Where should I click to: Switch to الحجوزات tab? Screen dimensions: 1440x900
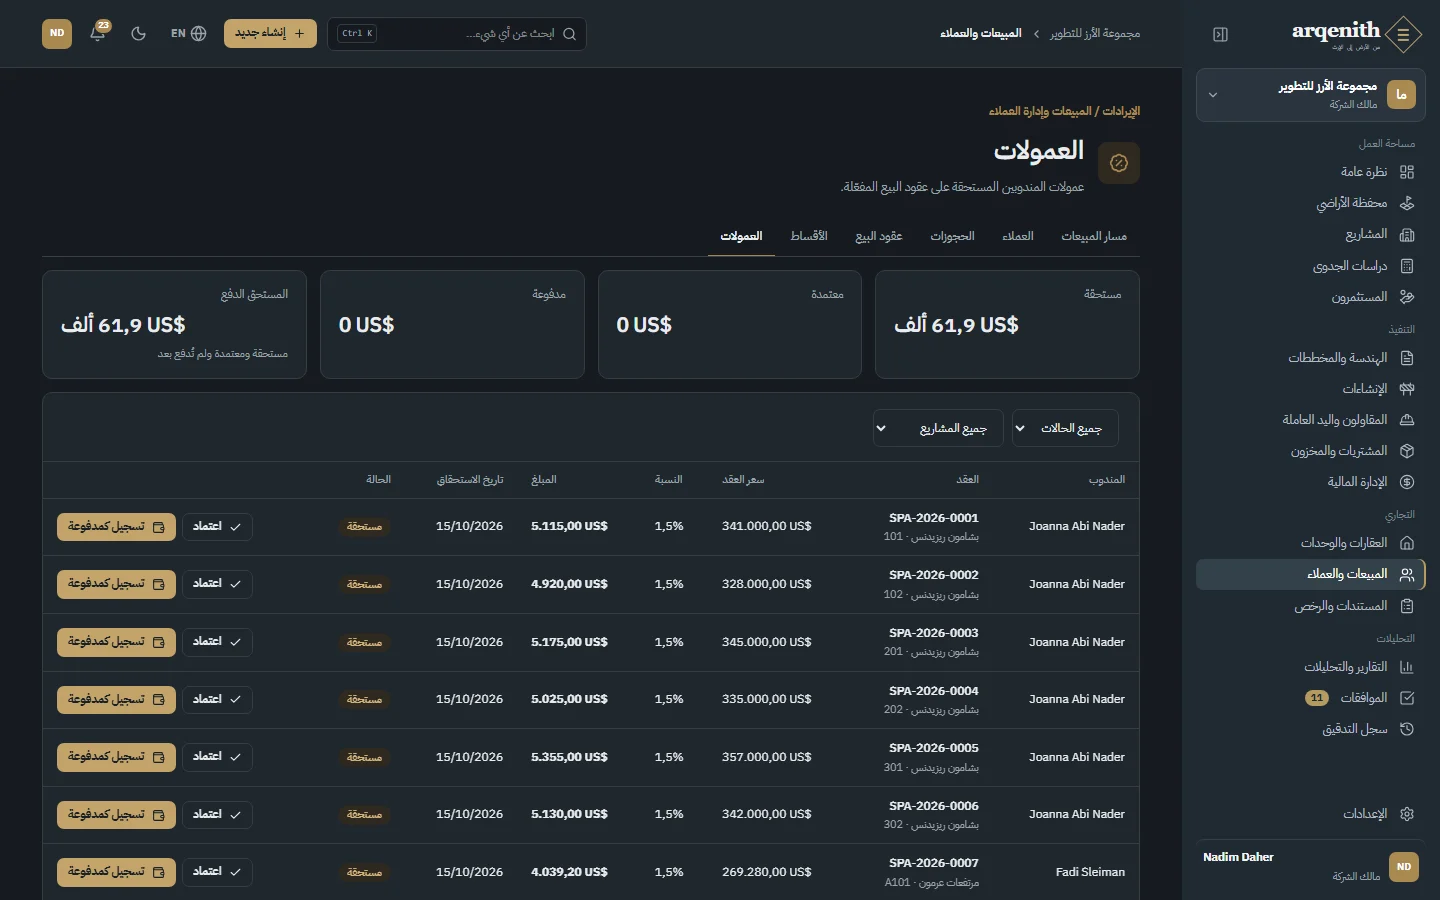click(952, 236)
